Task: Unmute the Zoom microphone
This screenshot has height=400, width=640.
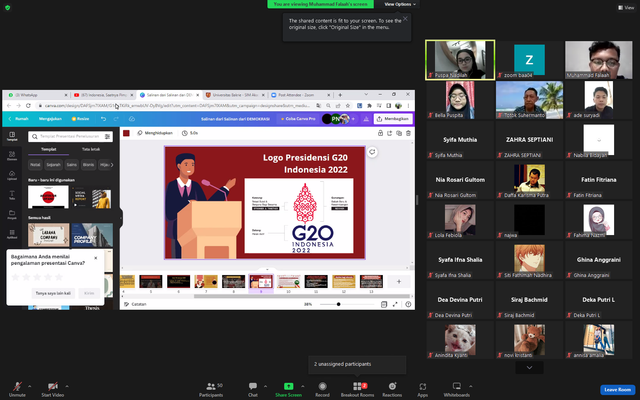Action: click(17, 389)
